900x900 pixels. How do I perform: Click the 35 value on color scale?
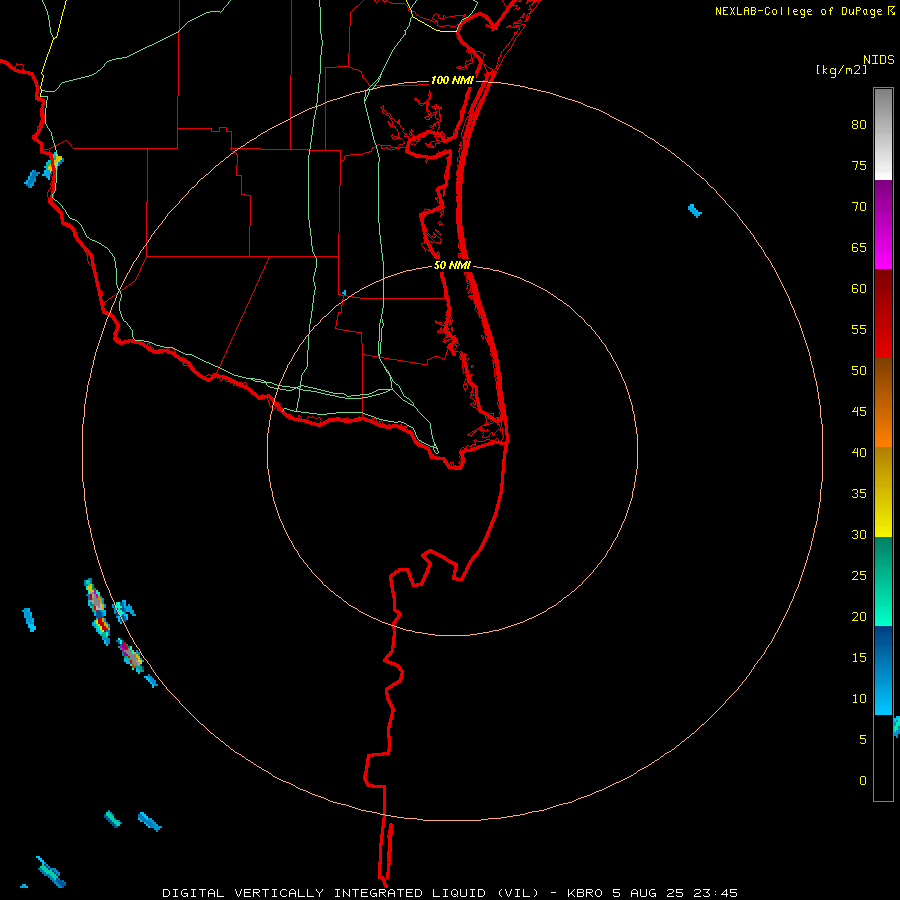(x=859, y=494)
